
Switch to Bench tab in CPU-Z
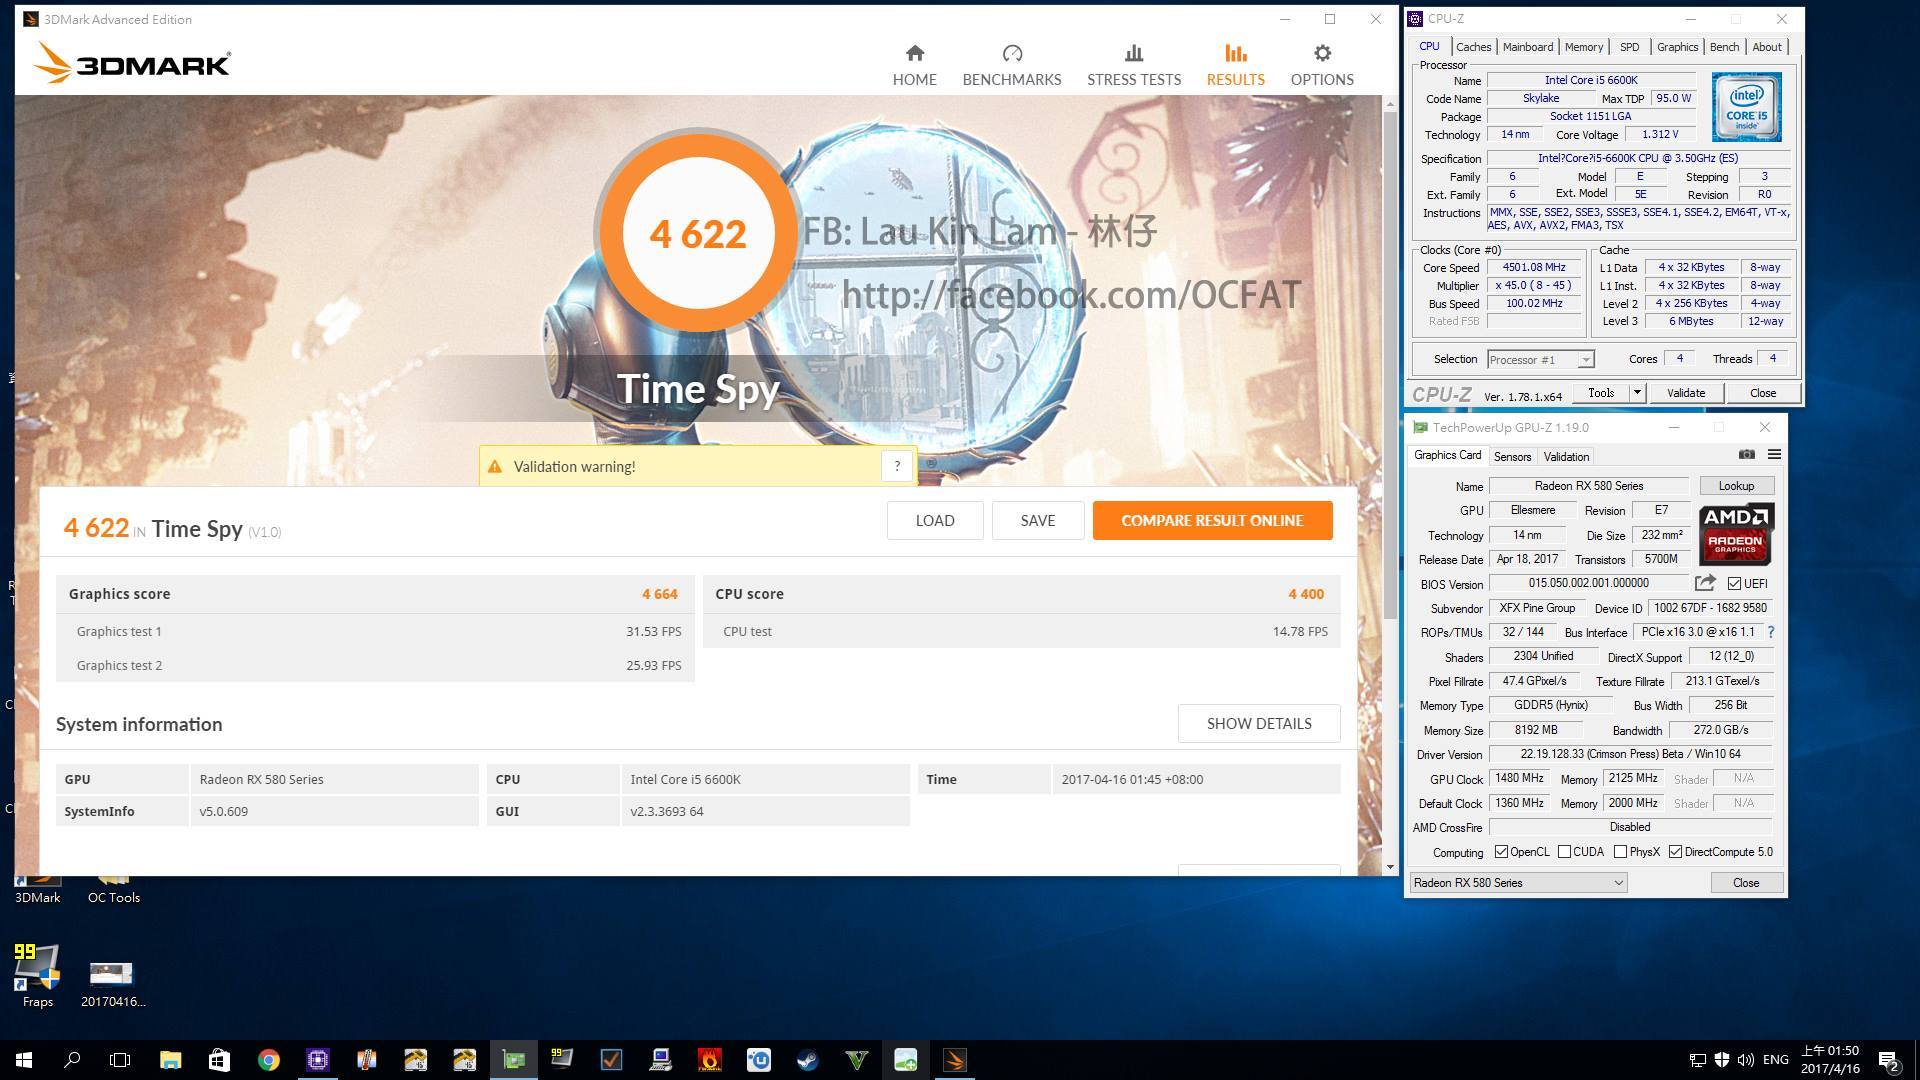[x=1724, y=47]
